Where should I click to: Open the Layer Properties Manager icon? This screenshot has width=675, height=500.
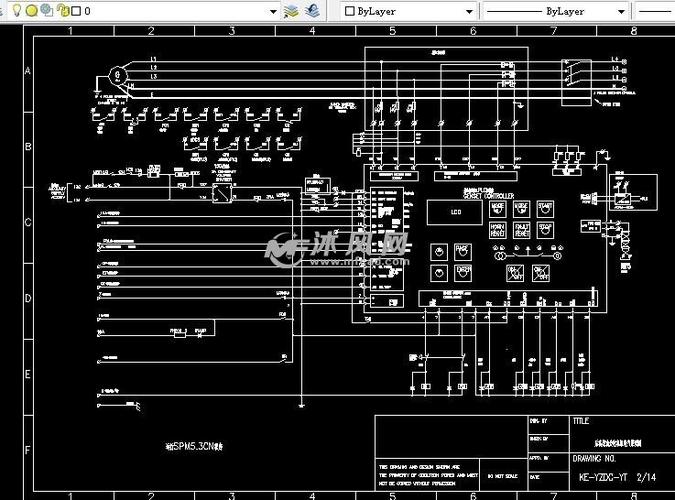click(291, 11)
